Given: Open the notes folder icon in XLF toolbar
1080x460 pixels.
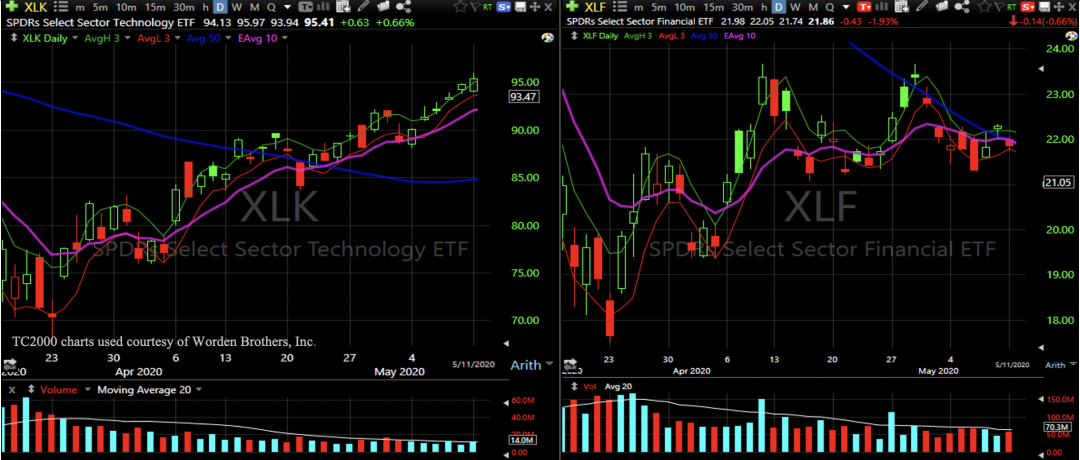Looking at the screenshot, I should [x=942, y=7].
